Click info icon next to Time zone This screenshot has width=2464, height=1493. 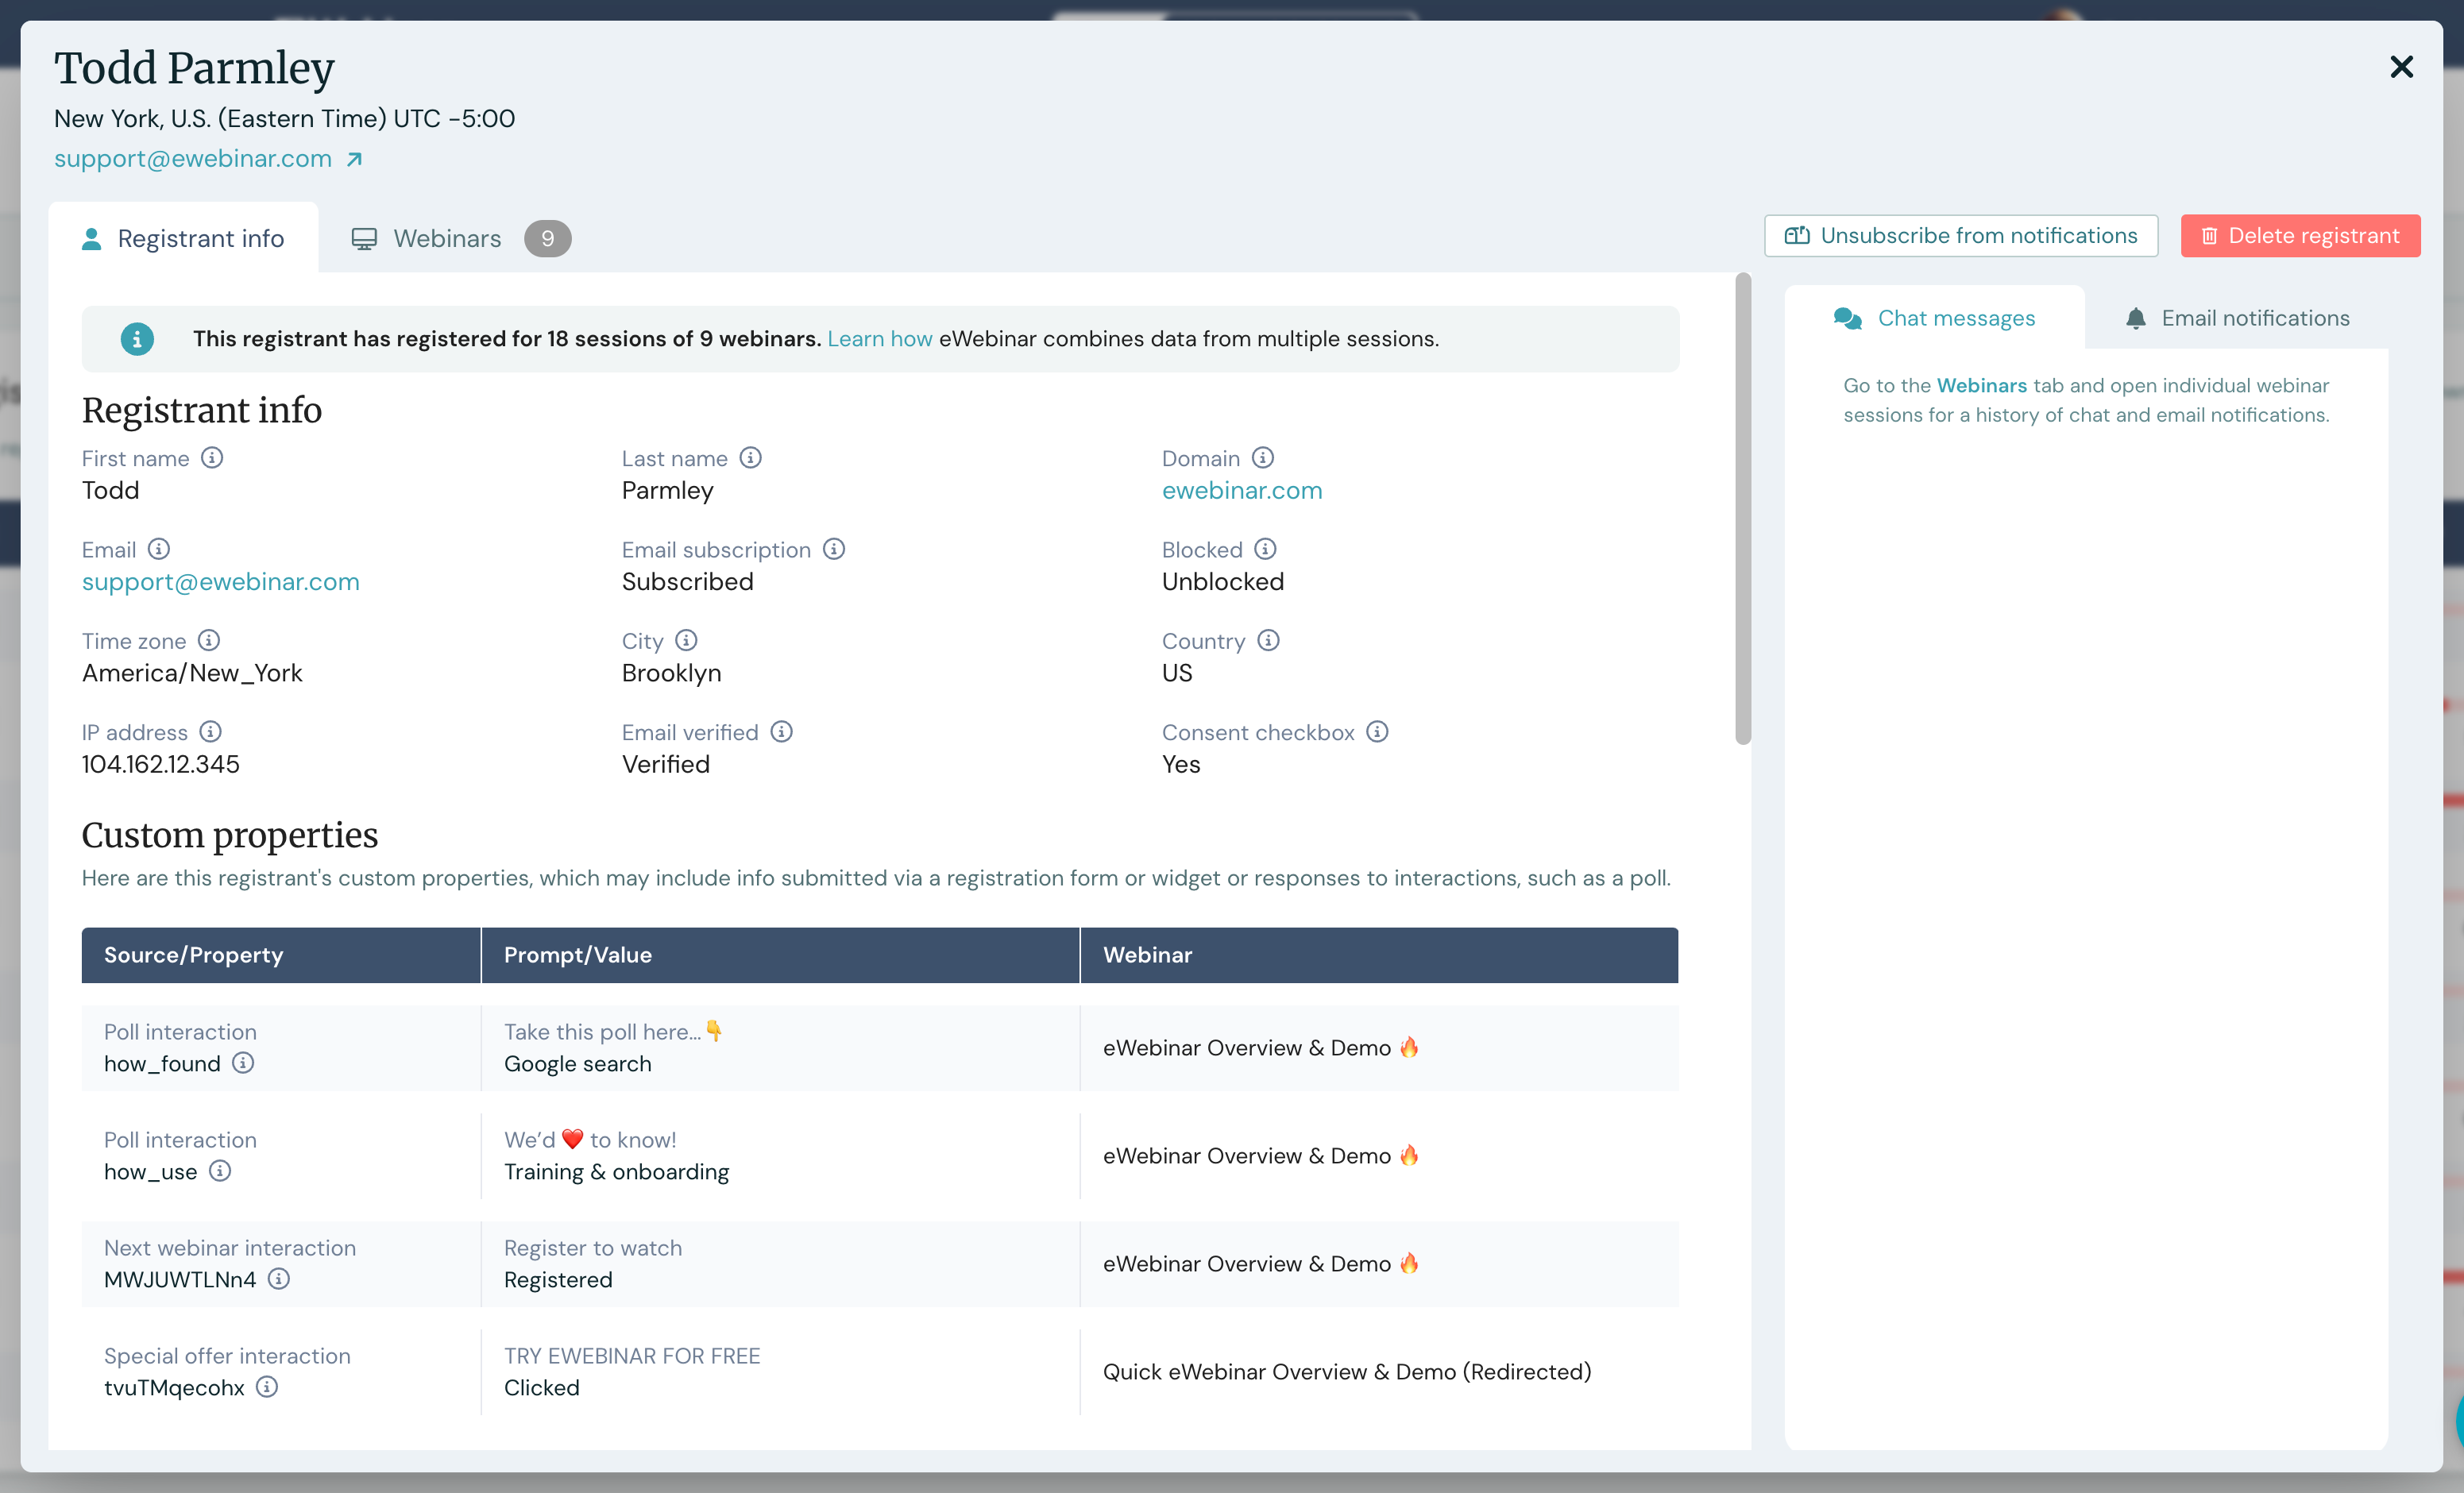pos(208,640)
